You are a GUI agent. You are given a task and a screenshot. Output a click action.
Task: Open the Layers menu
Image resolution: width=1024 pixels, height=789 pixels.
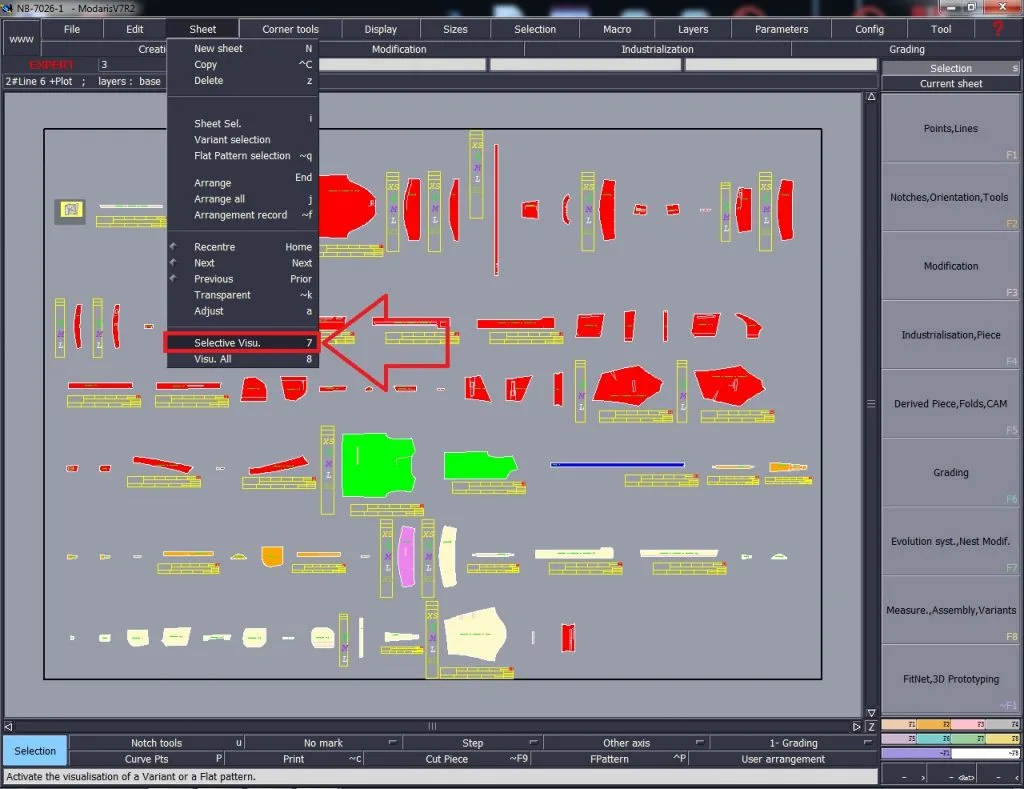pos(693,29)
